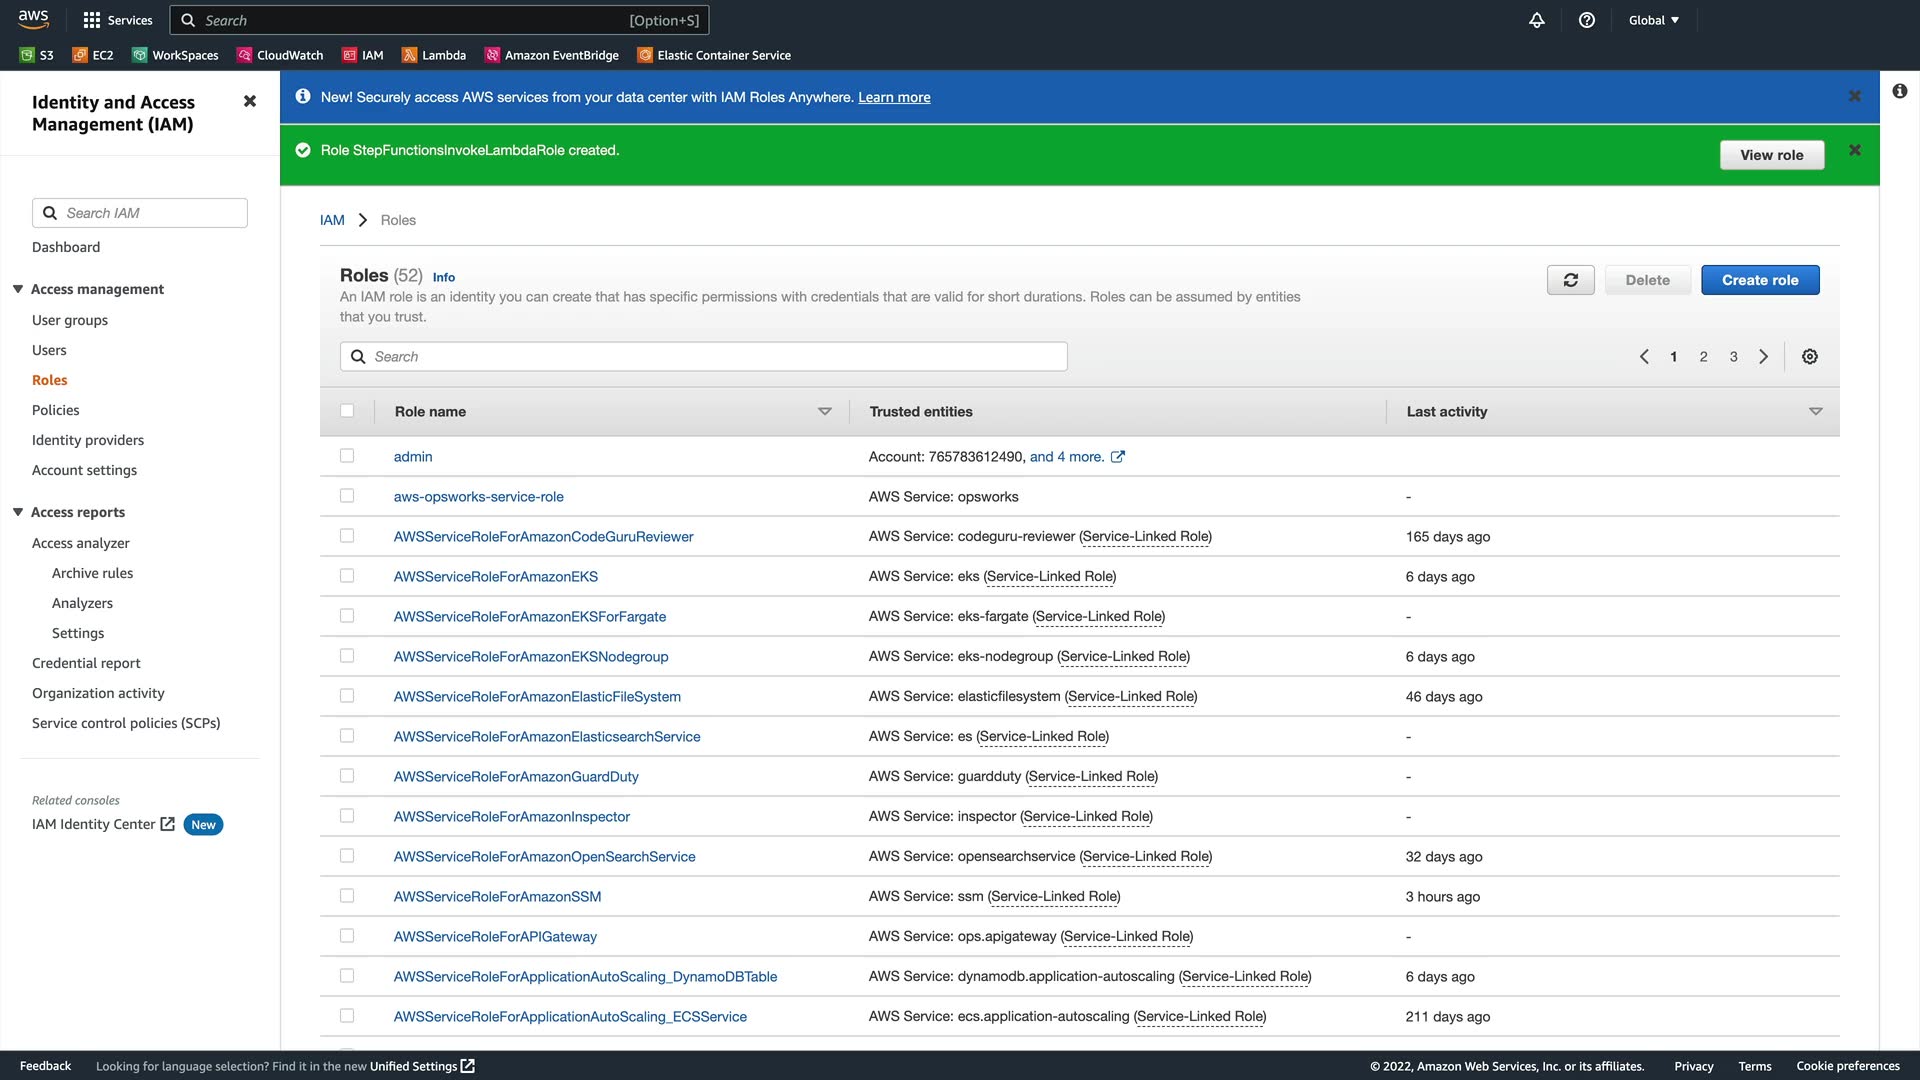
Task: Open the Global region dropdown
Action: tap(1654, 20)
